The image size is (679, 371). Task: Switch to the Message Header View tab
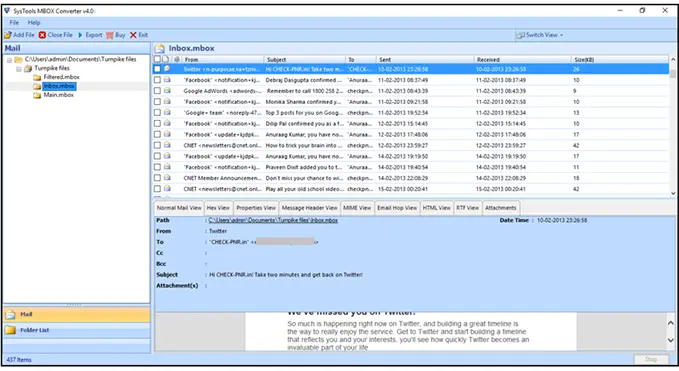[310, 208]
